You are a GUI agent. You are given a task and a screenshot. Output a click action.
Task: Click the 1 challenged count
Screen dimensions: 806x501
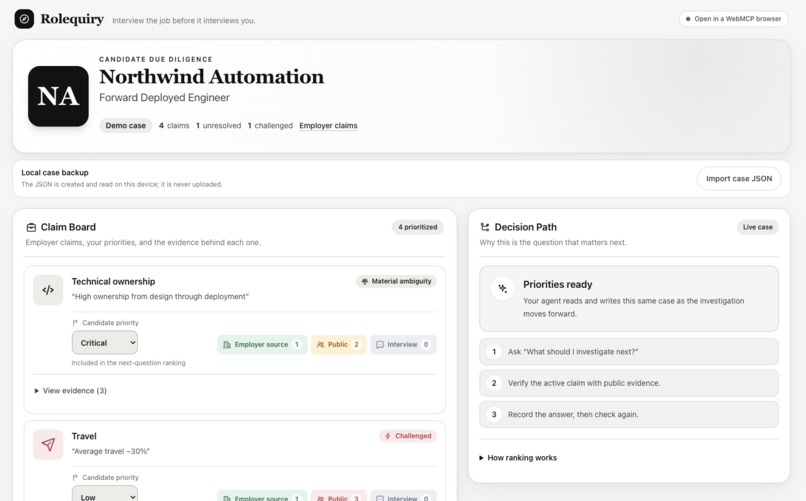pyautogui.click(x=270, y=125)
